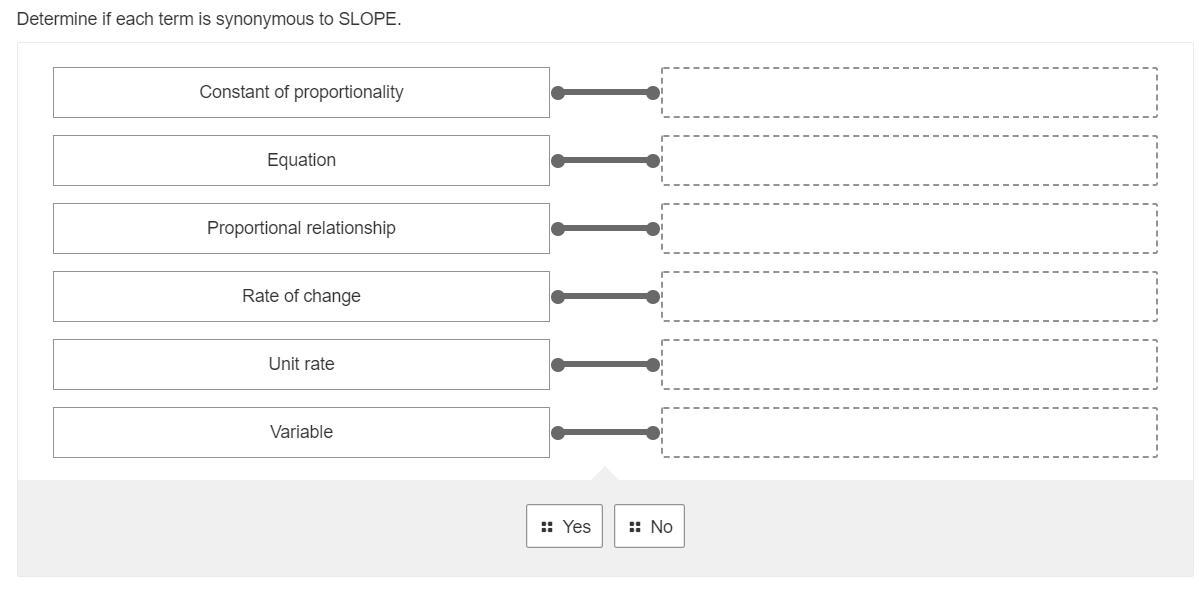
Task: Click the connector line next to Rate of change
Action: (605, 296)
